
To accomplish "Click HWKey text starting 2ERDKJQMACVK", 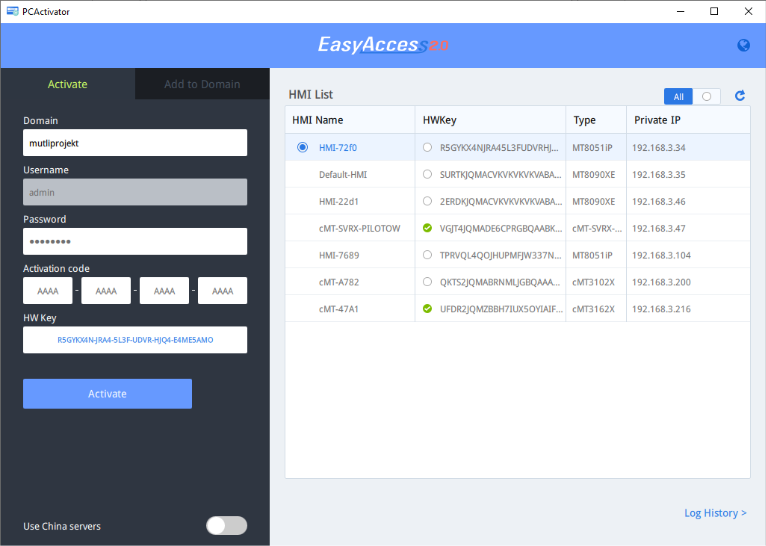I will 501,201.
